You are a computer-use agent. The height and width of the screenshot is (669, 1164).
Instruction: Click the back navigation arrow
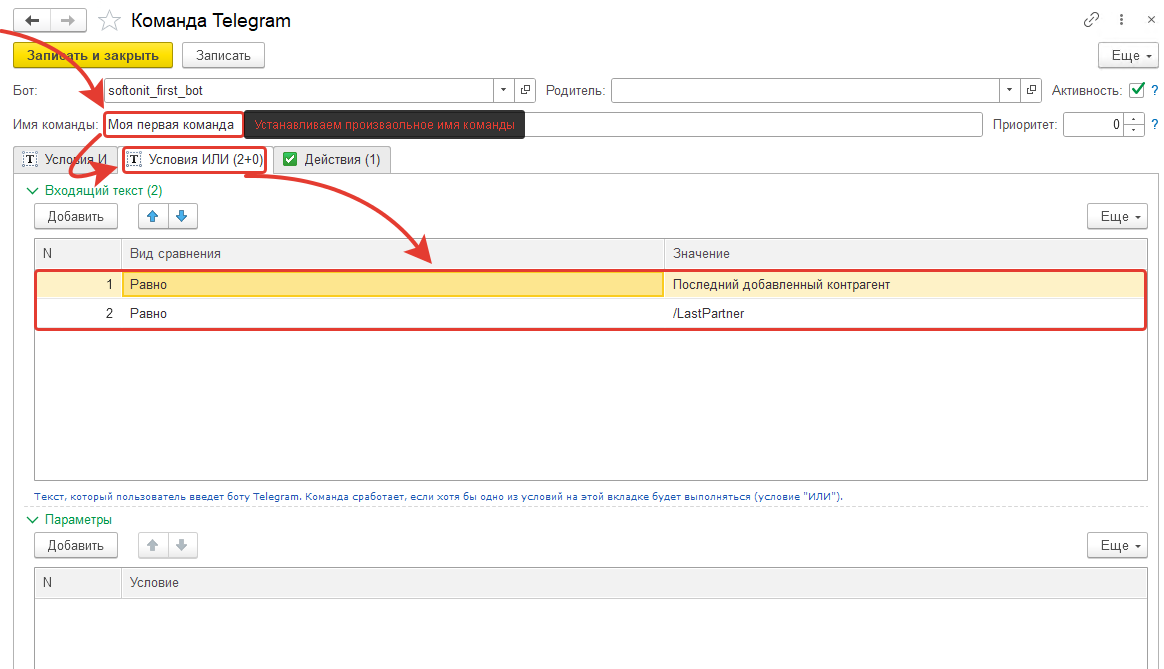(x=32, y=20)
